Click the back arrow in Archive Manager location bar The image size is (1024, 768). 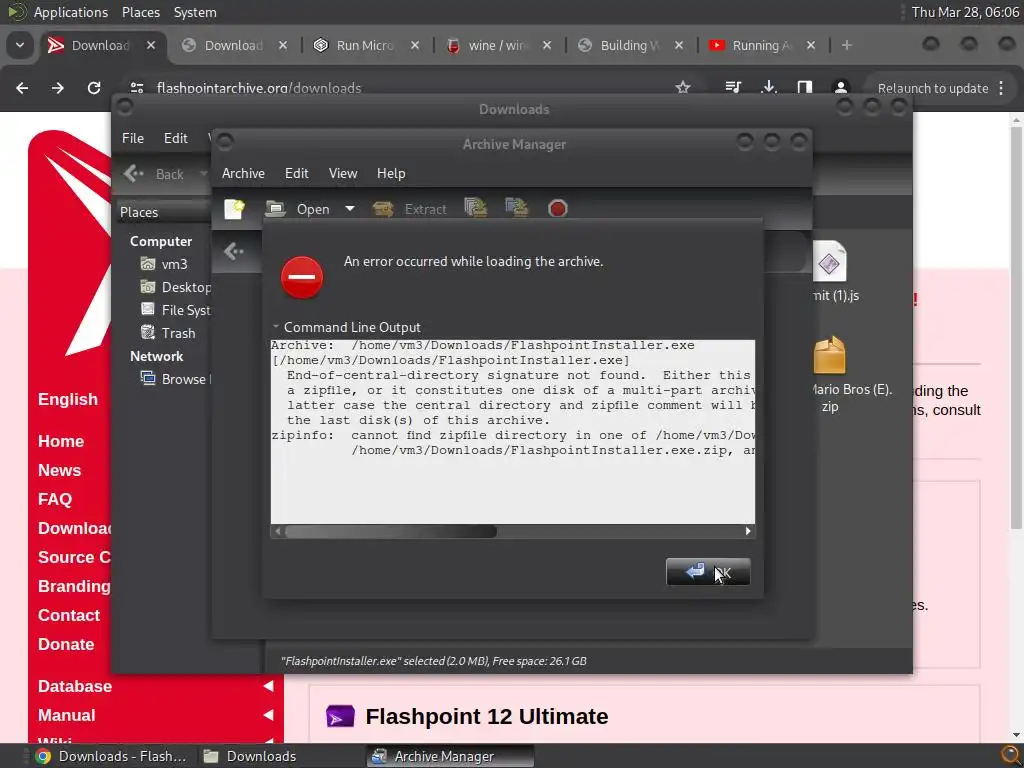(233, 251)
